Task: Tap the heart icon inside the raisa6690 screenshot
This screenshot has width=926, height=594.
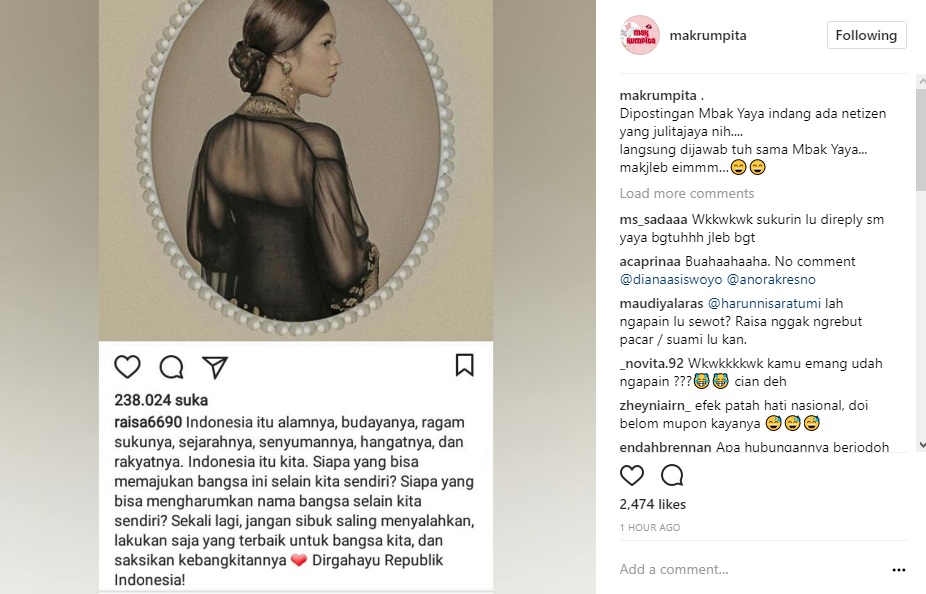Action: click(128, 367)
